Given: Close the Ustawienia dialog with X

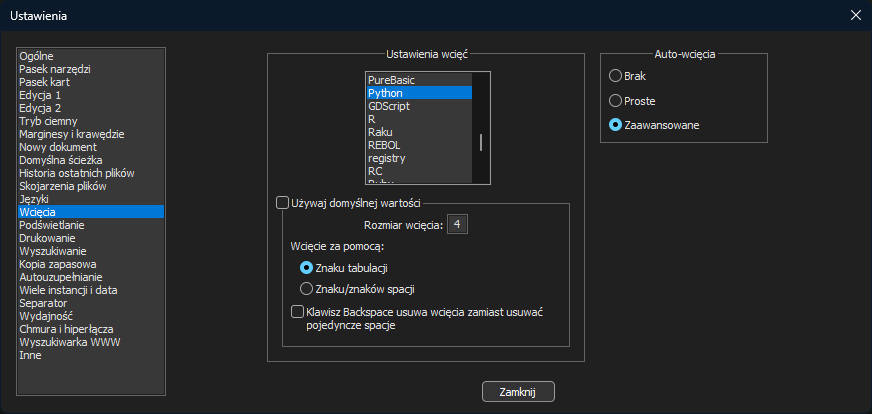Looking at the screenshot, I should pyautogui.click(x=855, y=15).
